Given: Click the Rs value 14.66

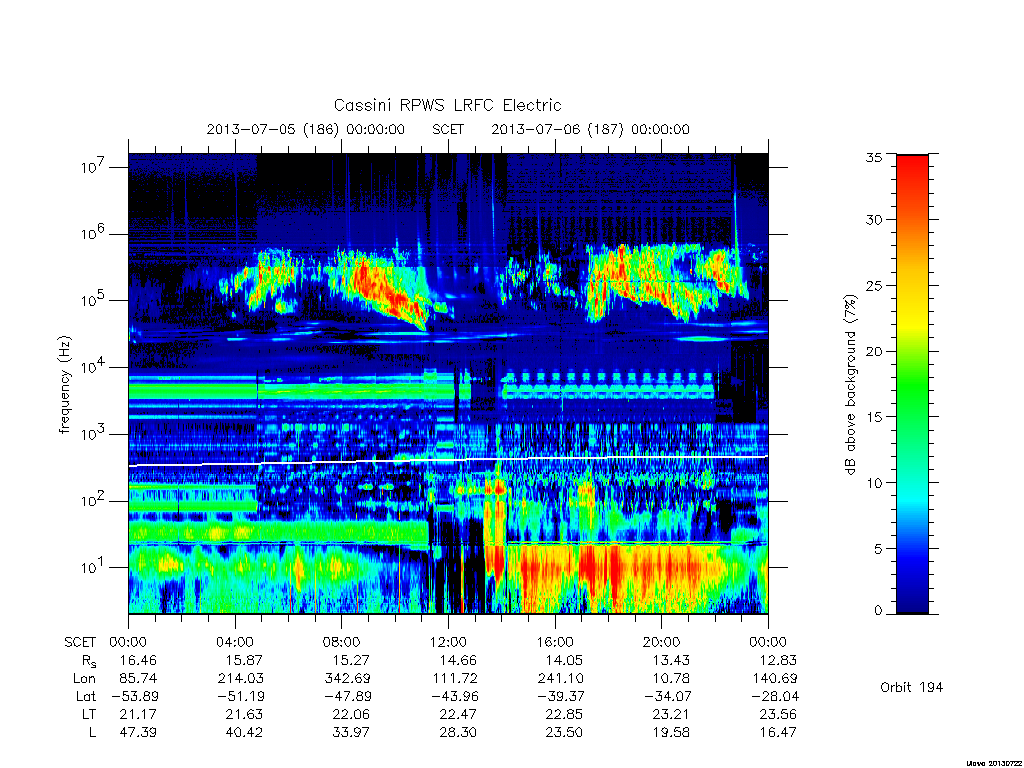Looking at the screenshot, I should point(458,660).
